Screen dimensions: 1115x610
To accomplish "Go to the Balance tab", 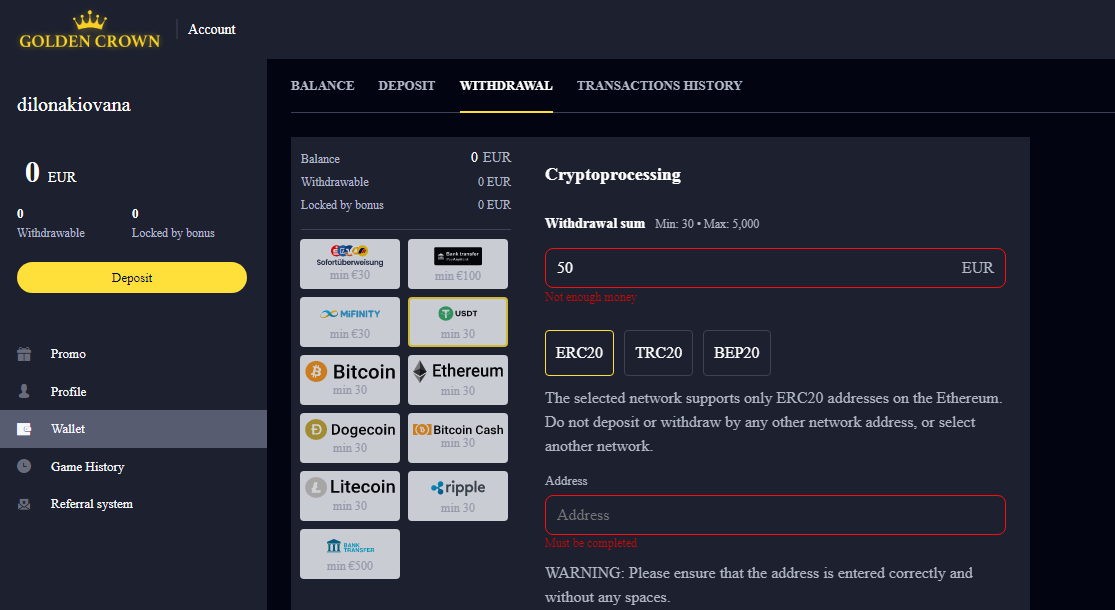I will [322, 86].
